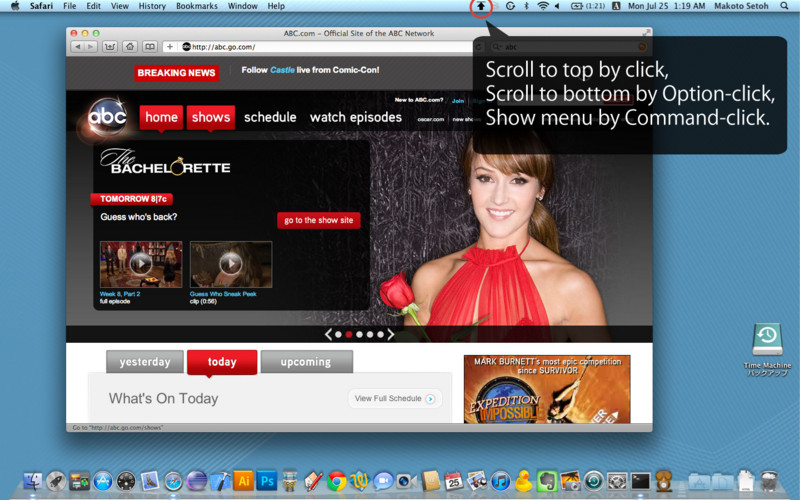Open the Makoto Setoh user menu

coord(741,6)
